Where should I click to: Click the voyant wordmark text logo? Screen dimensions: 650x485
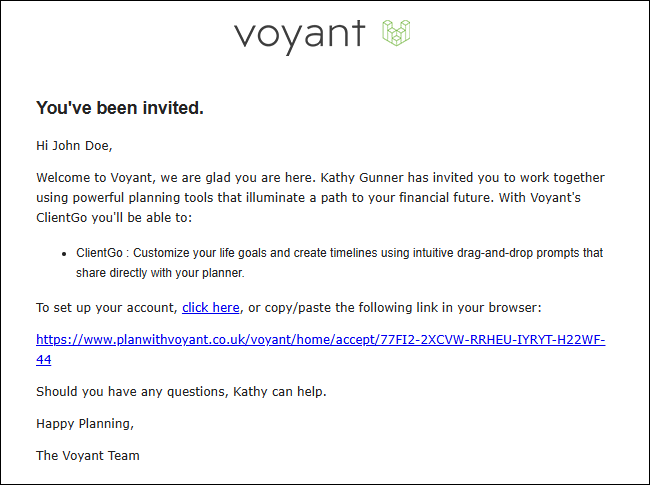pyautogui.click(x=299, y=36)
